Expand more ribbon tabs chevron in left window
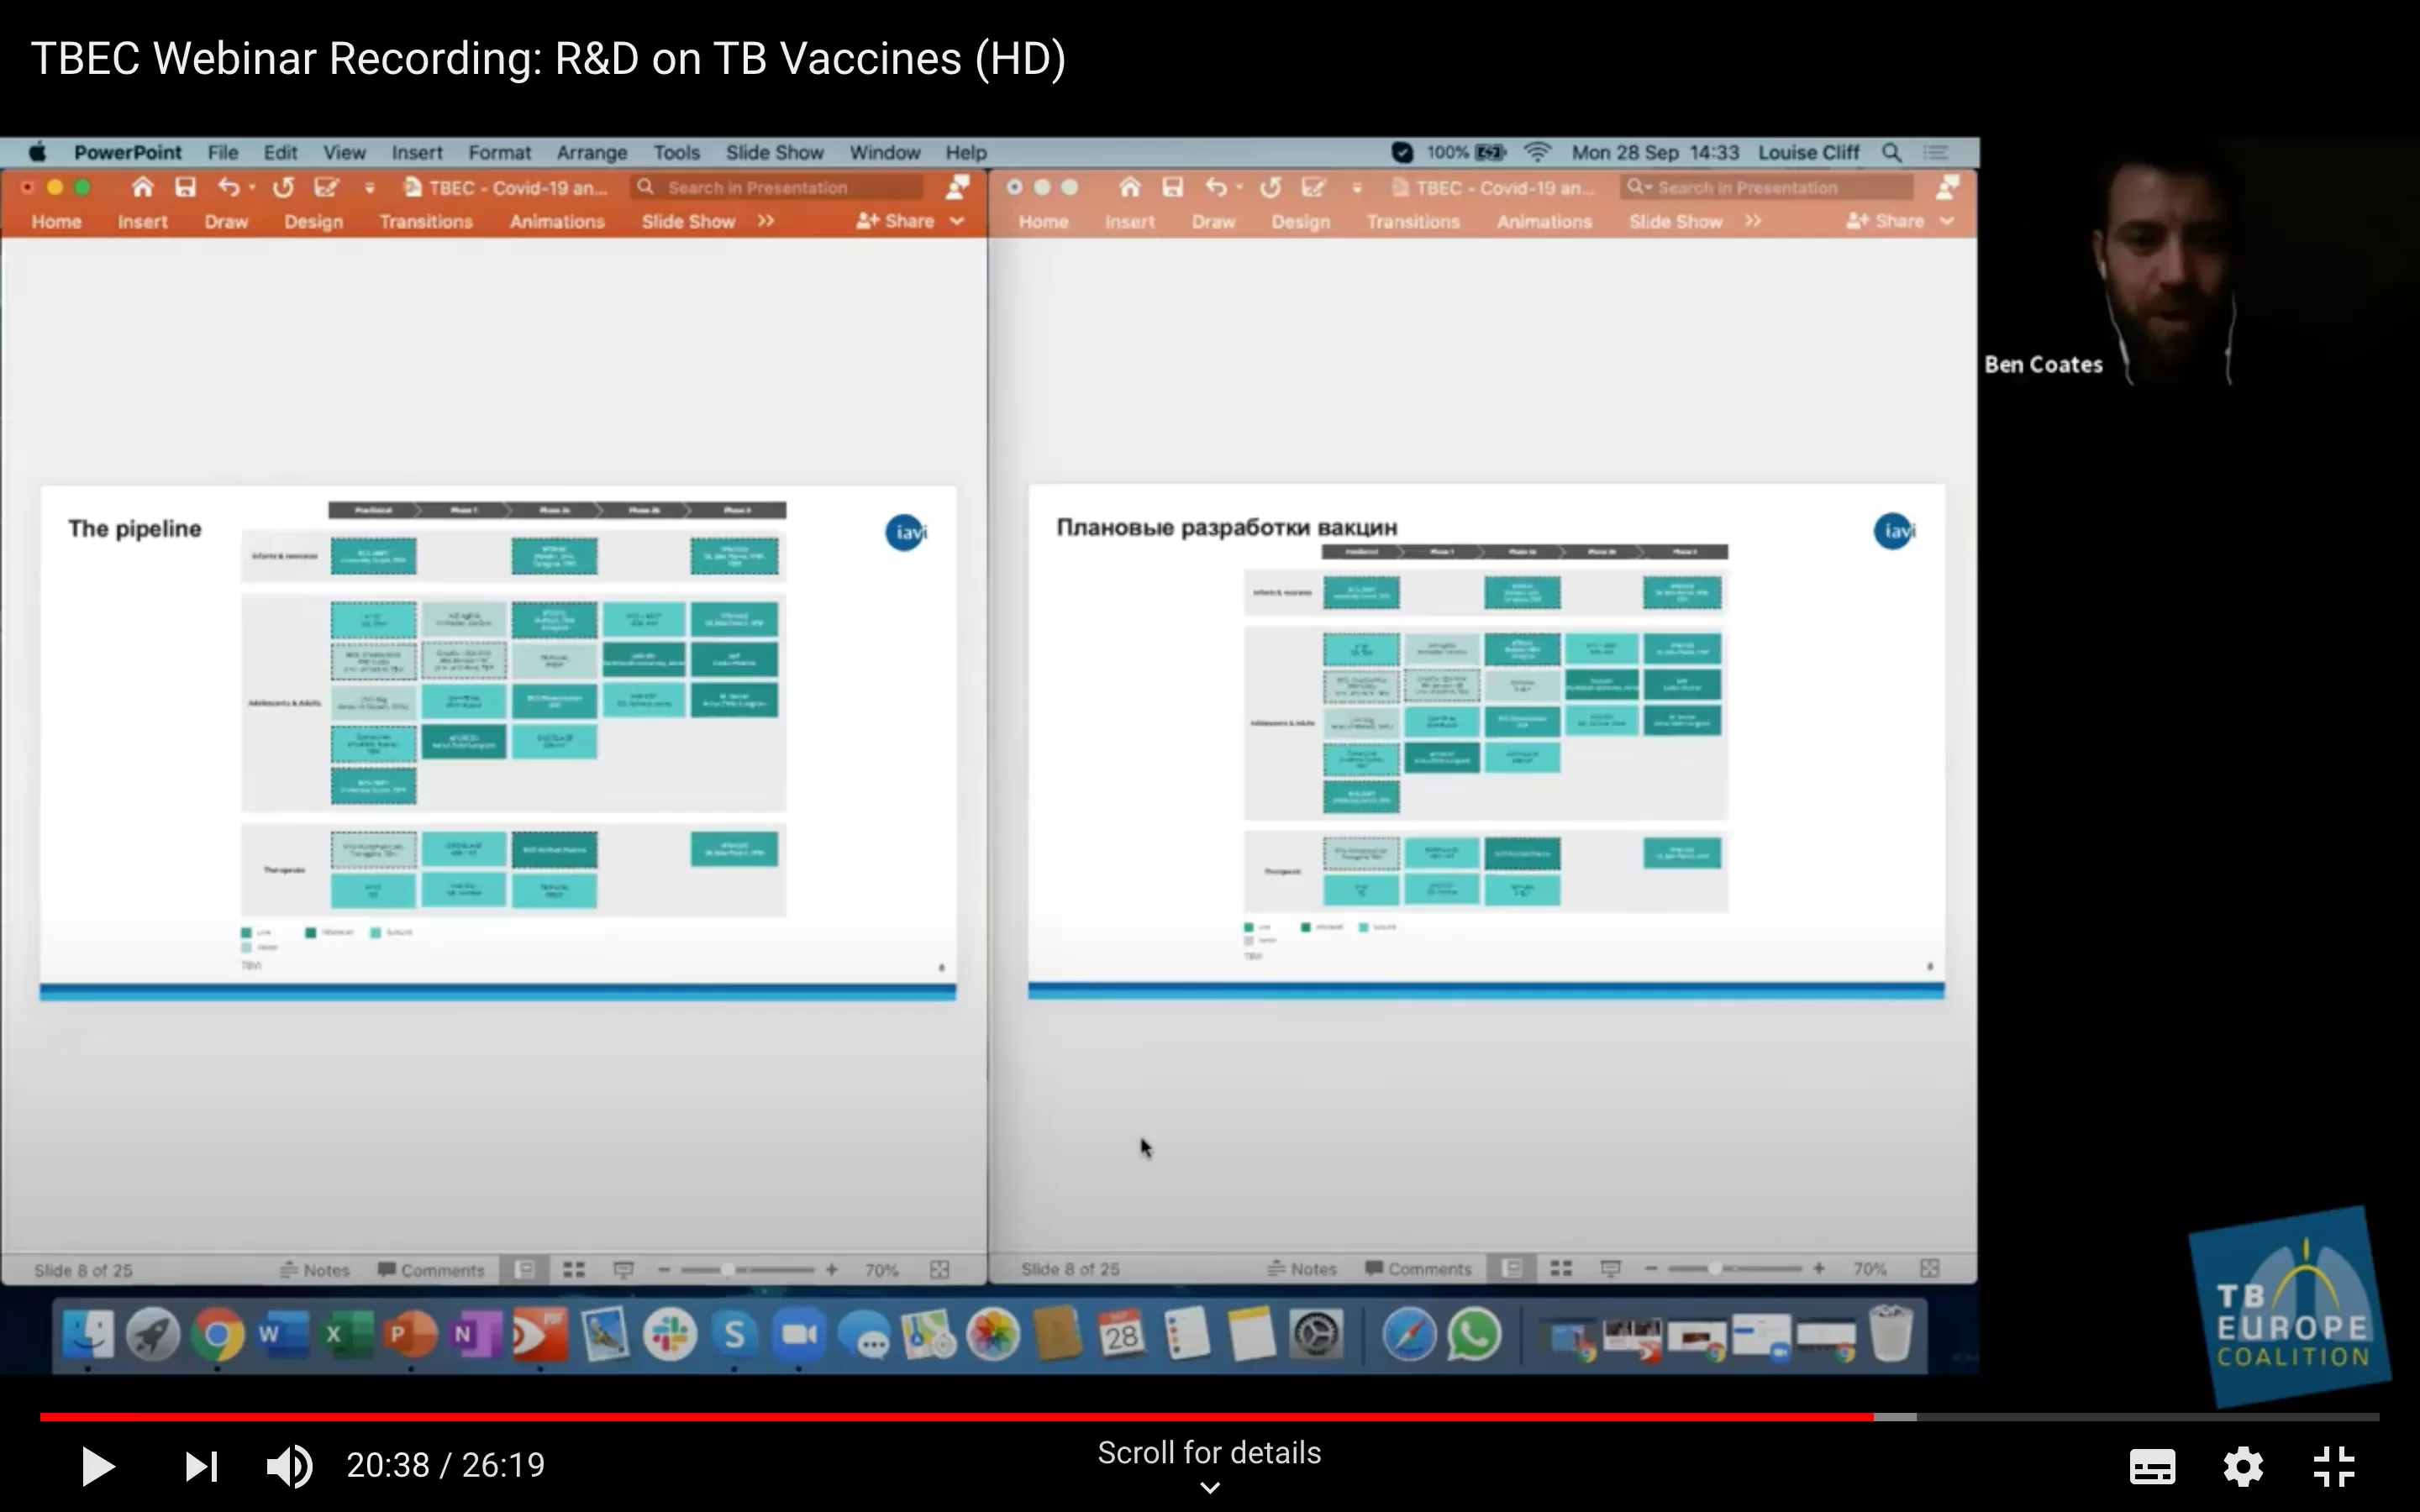 (x=766, y=221)
